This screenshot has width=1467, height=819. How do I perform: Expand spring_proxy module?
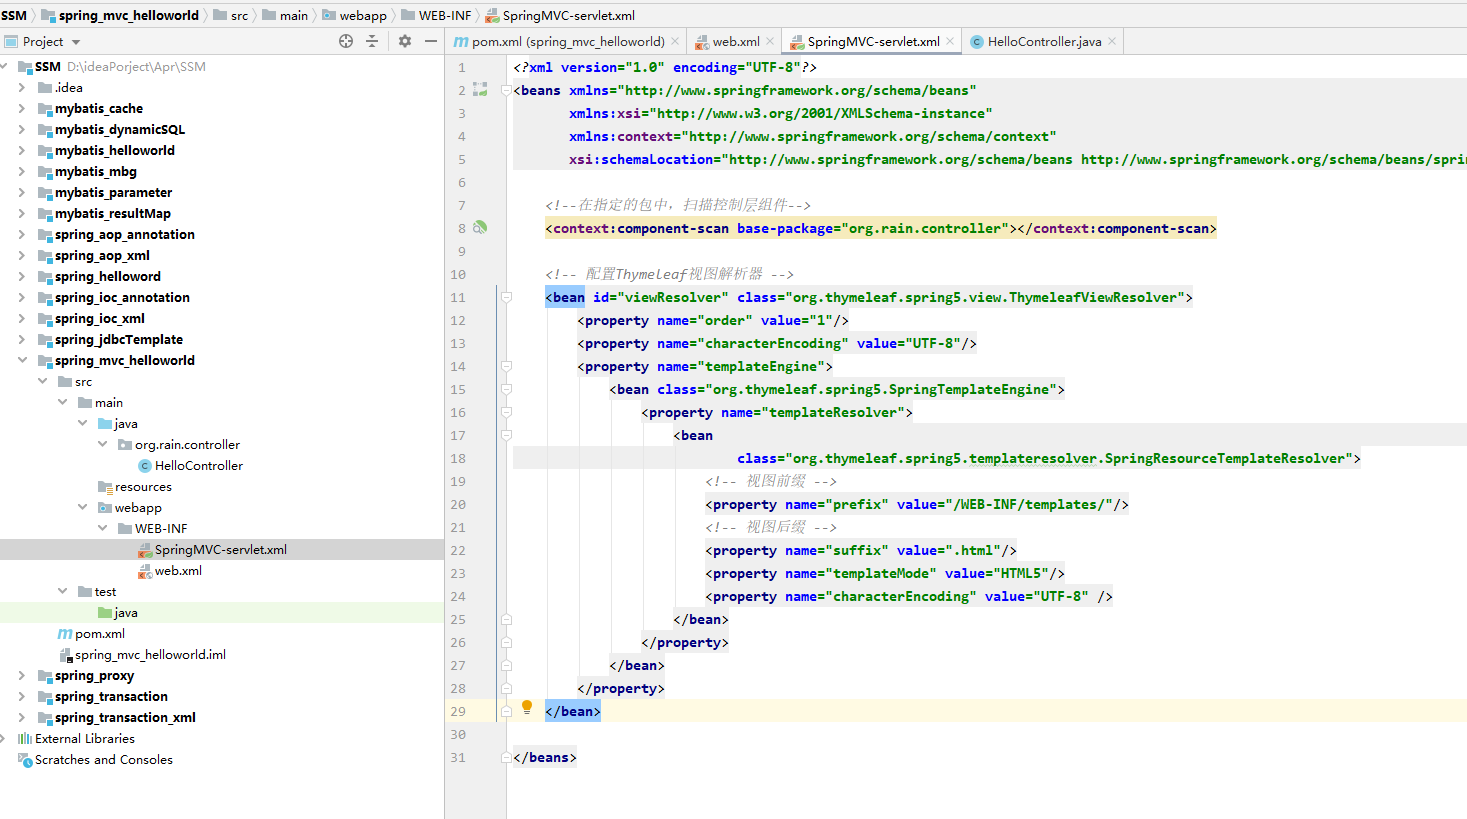[x=22, y=675]
